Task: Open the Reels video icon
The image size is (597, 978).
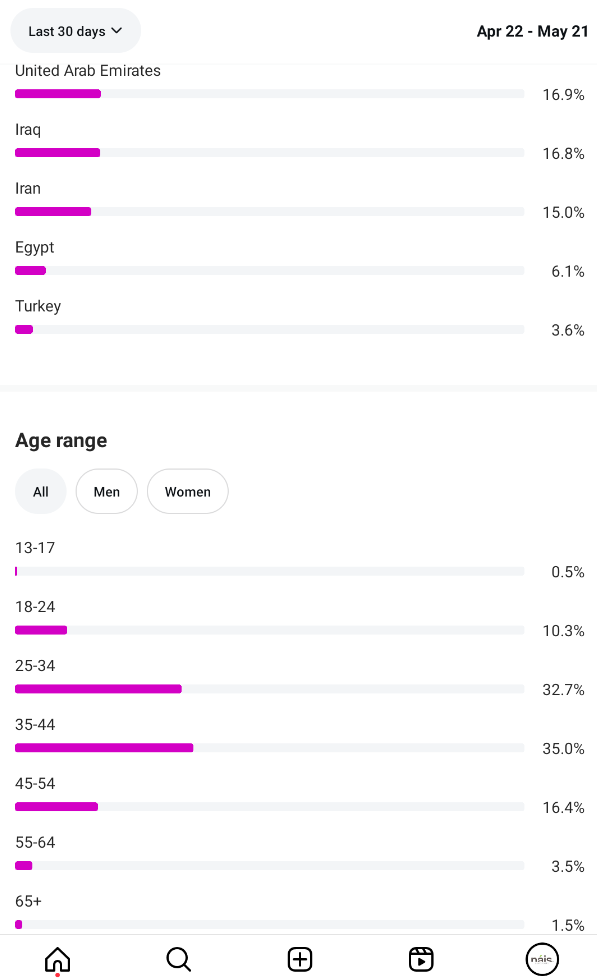Action: point(421,959)
